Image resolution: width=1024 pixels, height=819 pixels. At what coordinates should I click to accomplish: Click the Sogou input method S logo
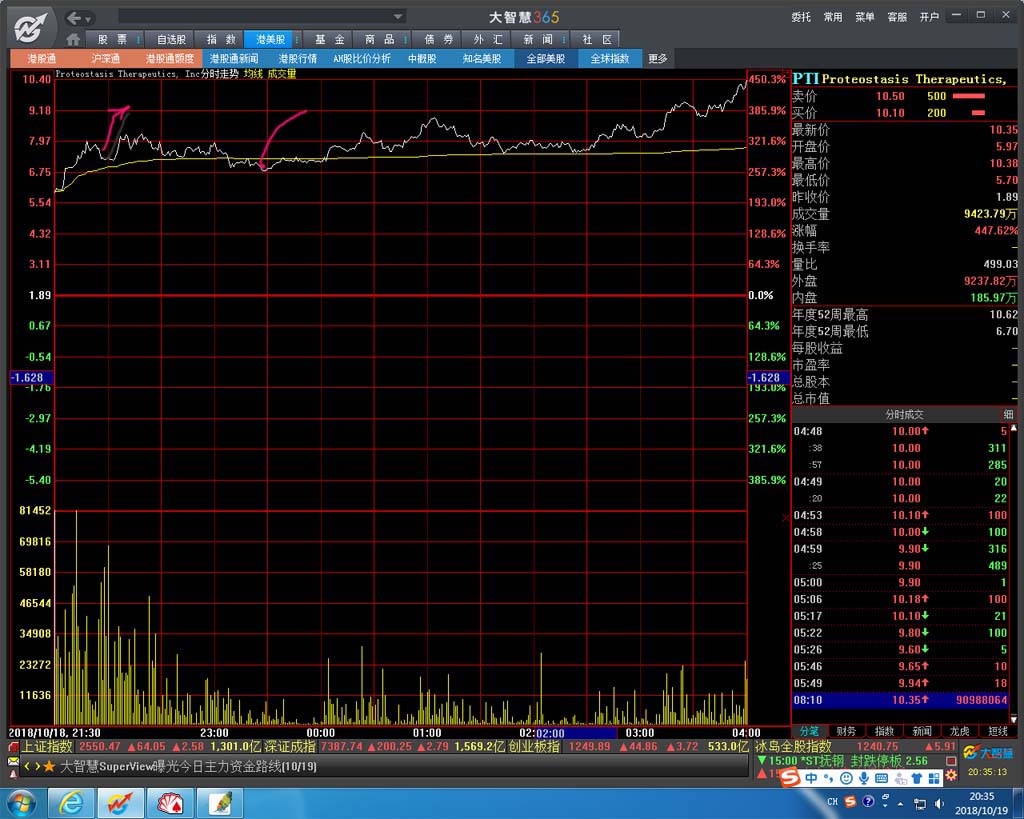pos(791,778)
